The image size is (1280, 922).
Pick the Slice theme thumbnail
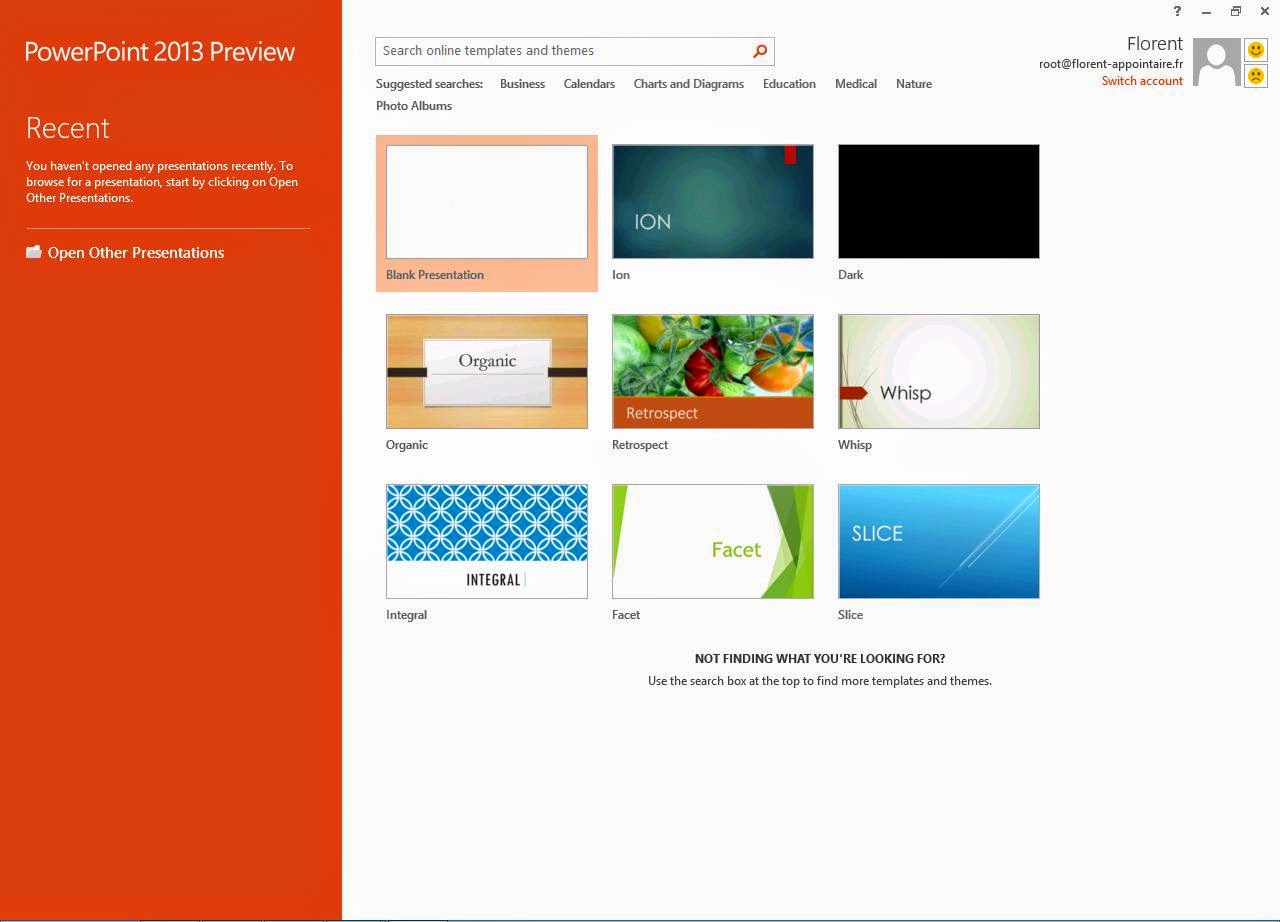[939, 542]
